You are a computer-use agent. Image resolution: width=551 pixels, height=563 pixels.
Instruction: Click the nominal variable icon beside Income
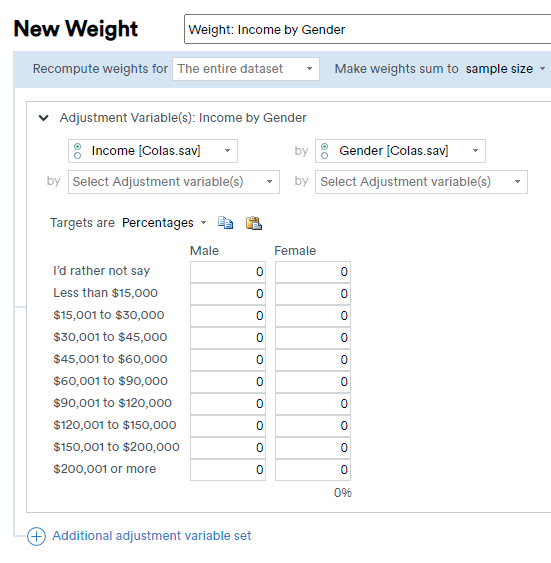(x=78, y=151)
